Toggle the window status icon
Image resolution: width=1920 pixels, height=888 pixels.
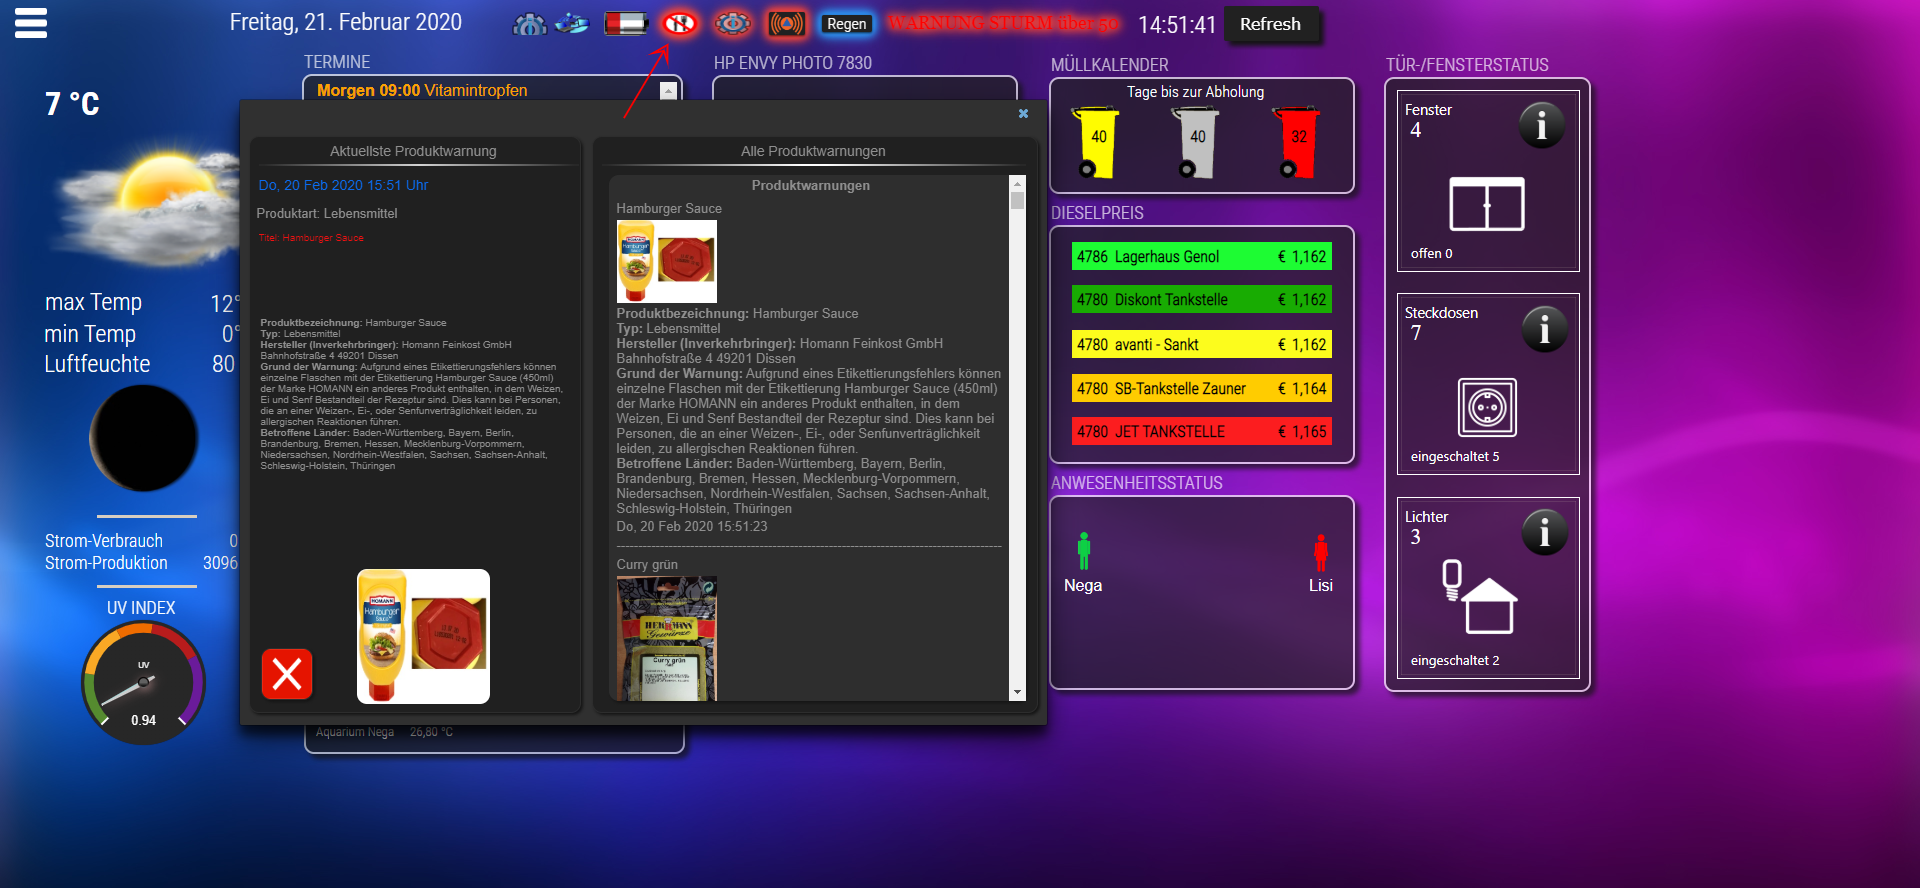click(x=1487, y=204)
